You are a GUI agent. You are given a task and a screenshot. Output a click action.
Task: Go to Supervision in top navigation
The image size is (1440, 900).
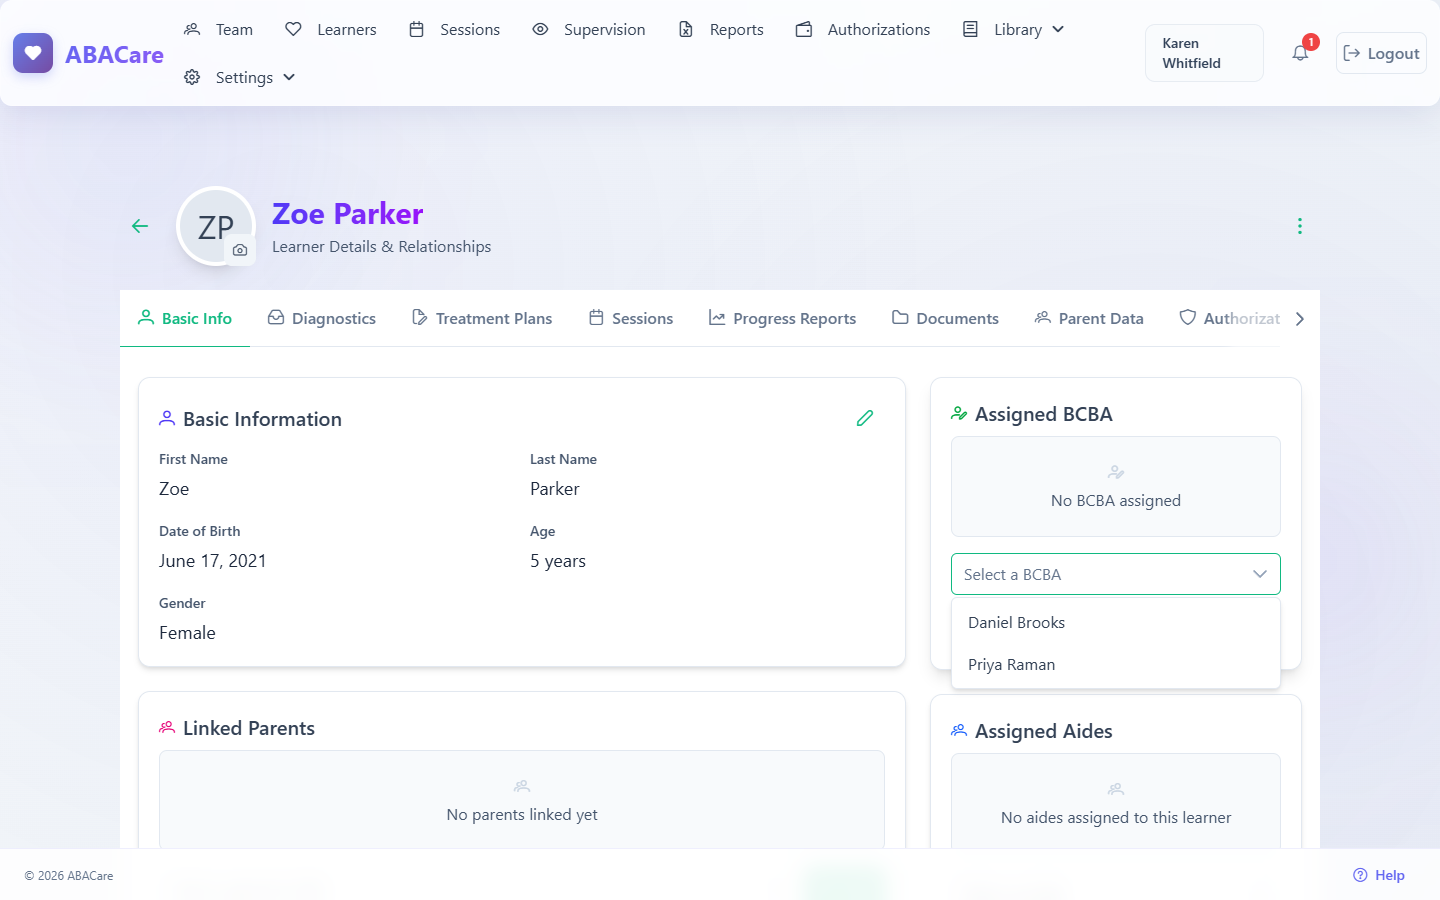coord(589,30)
